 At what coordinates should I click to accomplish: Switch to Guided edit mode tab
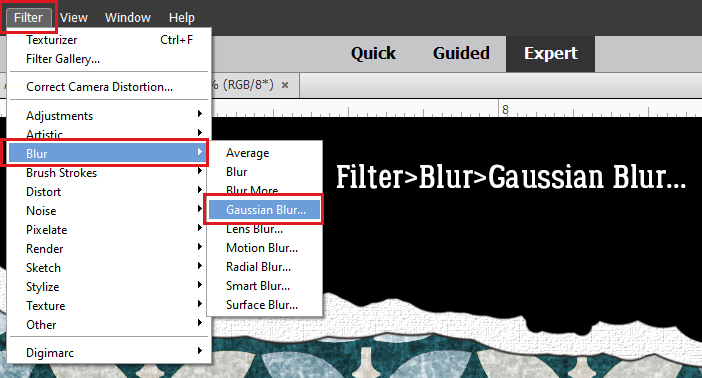point(461,53)
